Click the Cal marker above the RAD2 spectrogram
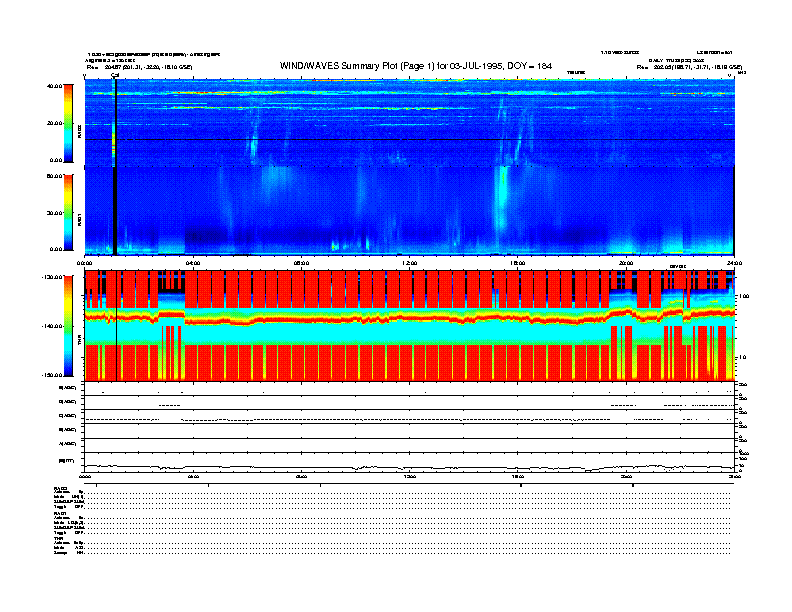 (115, 75)
